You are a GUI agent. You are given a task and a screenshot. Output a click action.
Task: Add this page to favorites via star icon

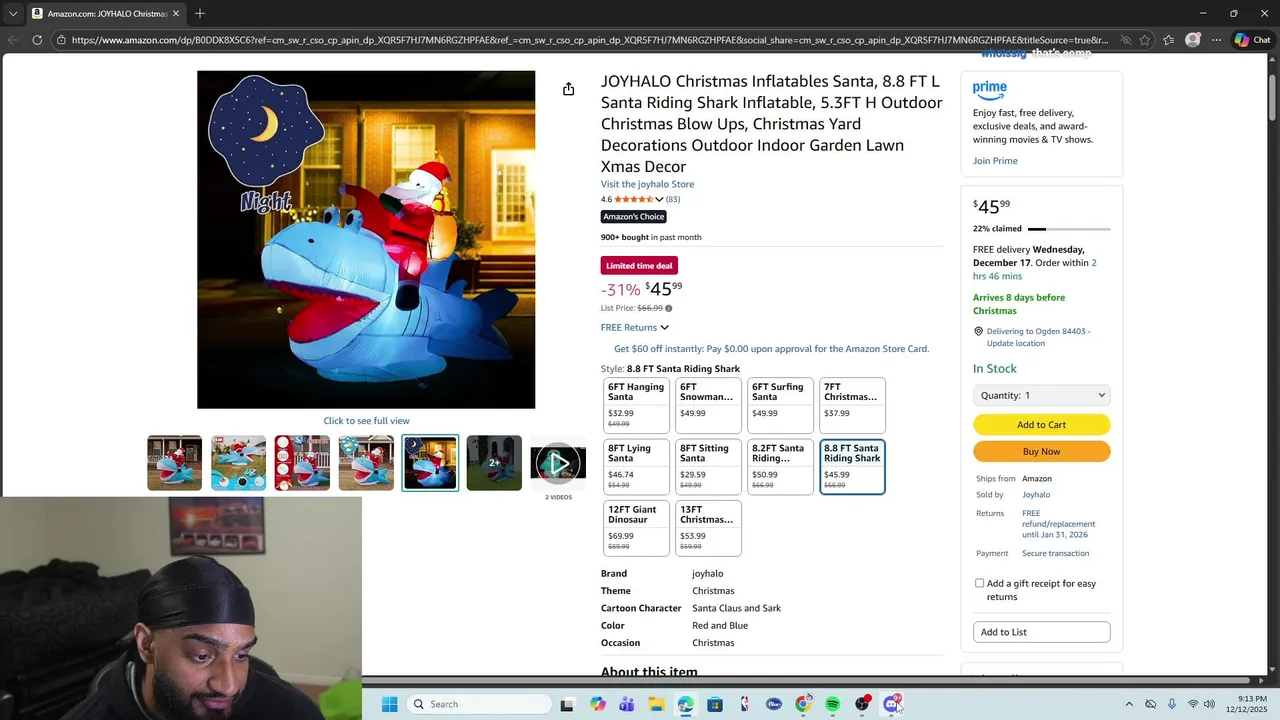pyautogui.click(x=1144, y=40)
